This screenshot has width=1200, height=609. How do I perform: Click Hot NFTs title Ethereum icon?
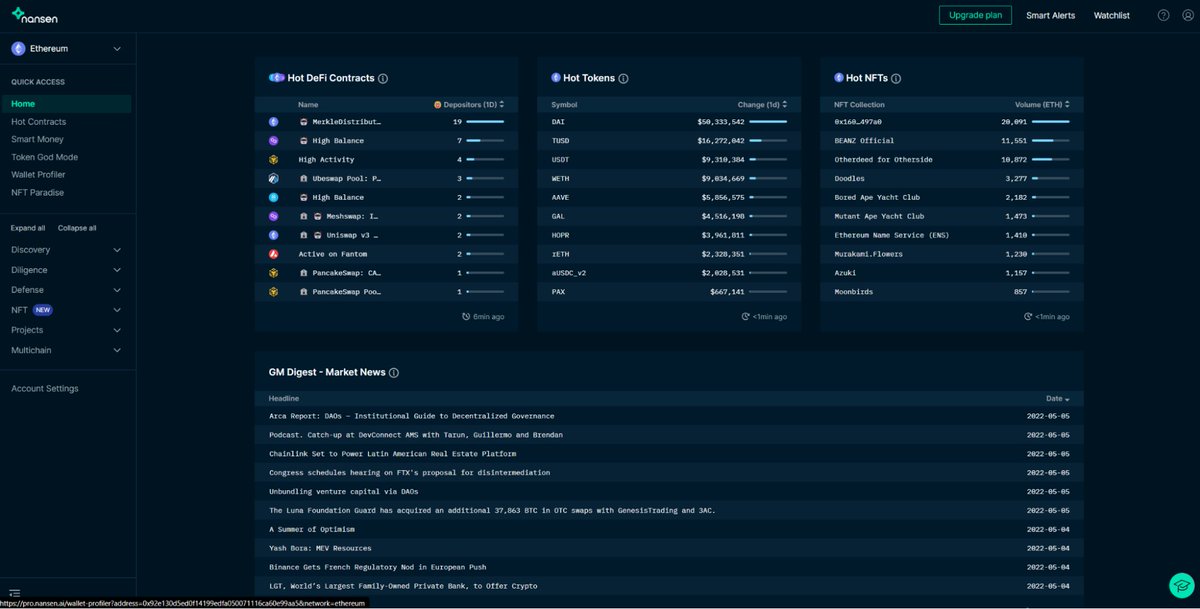coord(839,78)
